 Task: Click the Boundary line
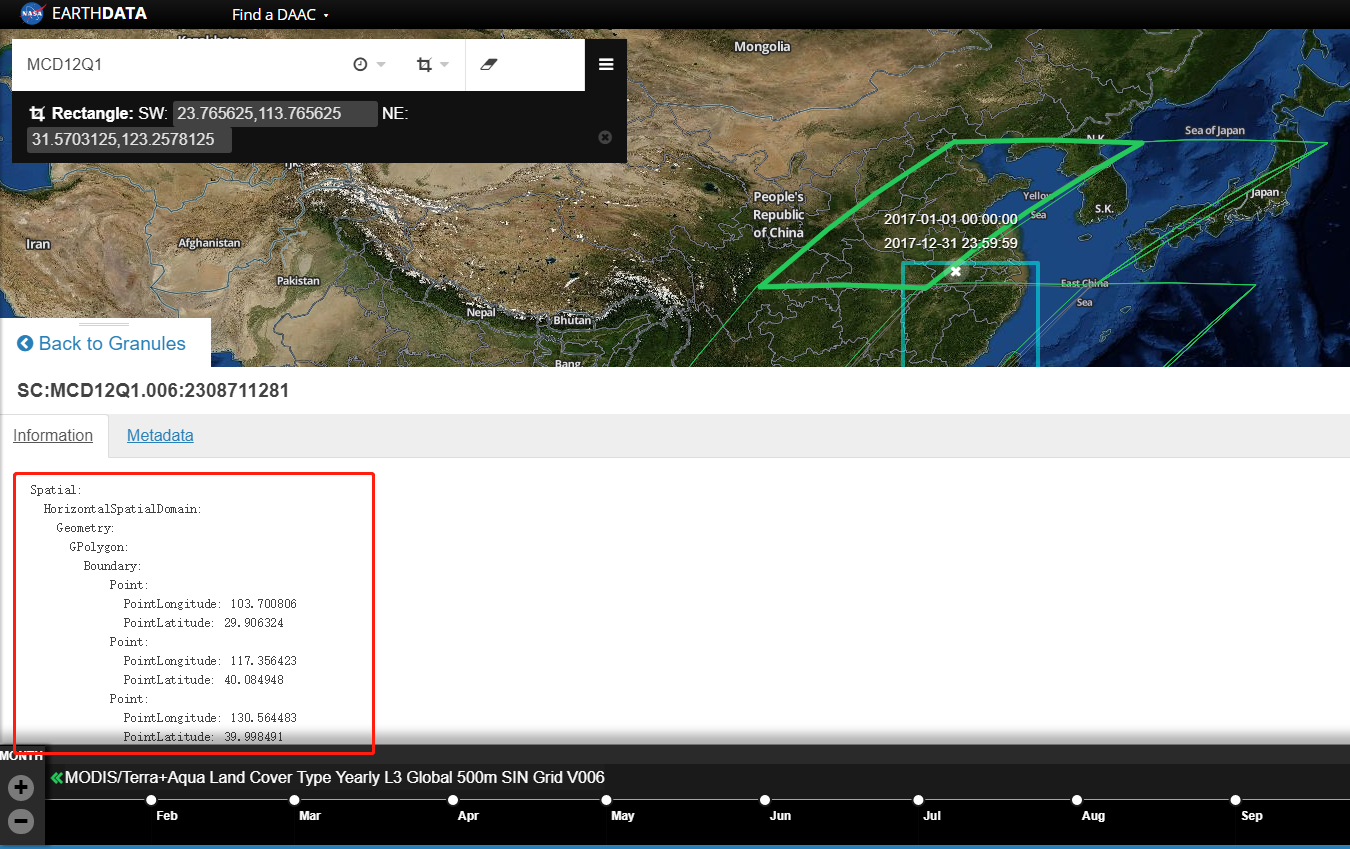[112, 566]
